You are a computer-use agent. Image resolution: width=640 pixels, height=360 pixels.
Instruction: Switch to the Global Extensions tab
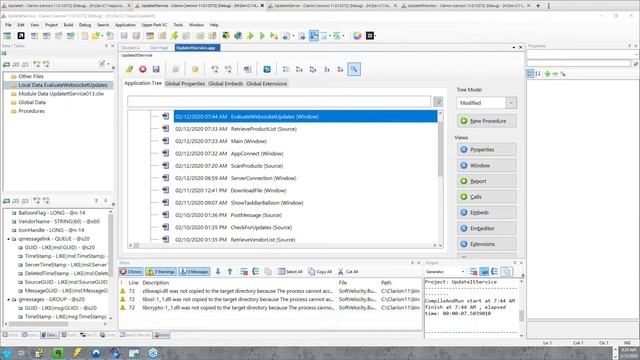[x=267, y=84]
